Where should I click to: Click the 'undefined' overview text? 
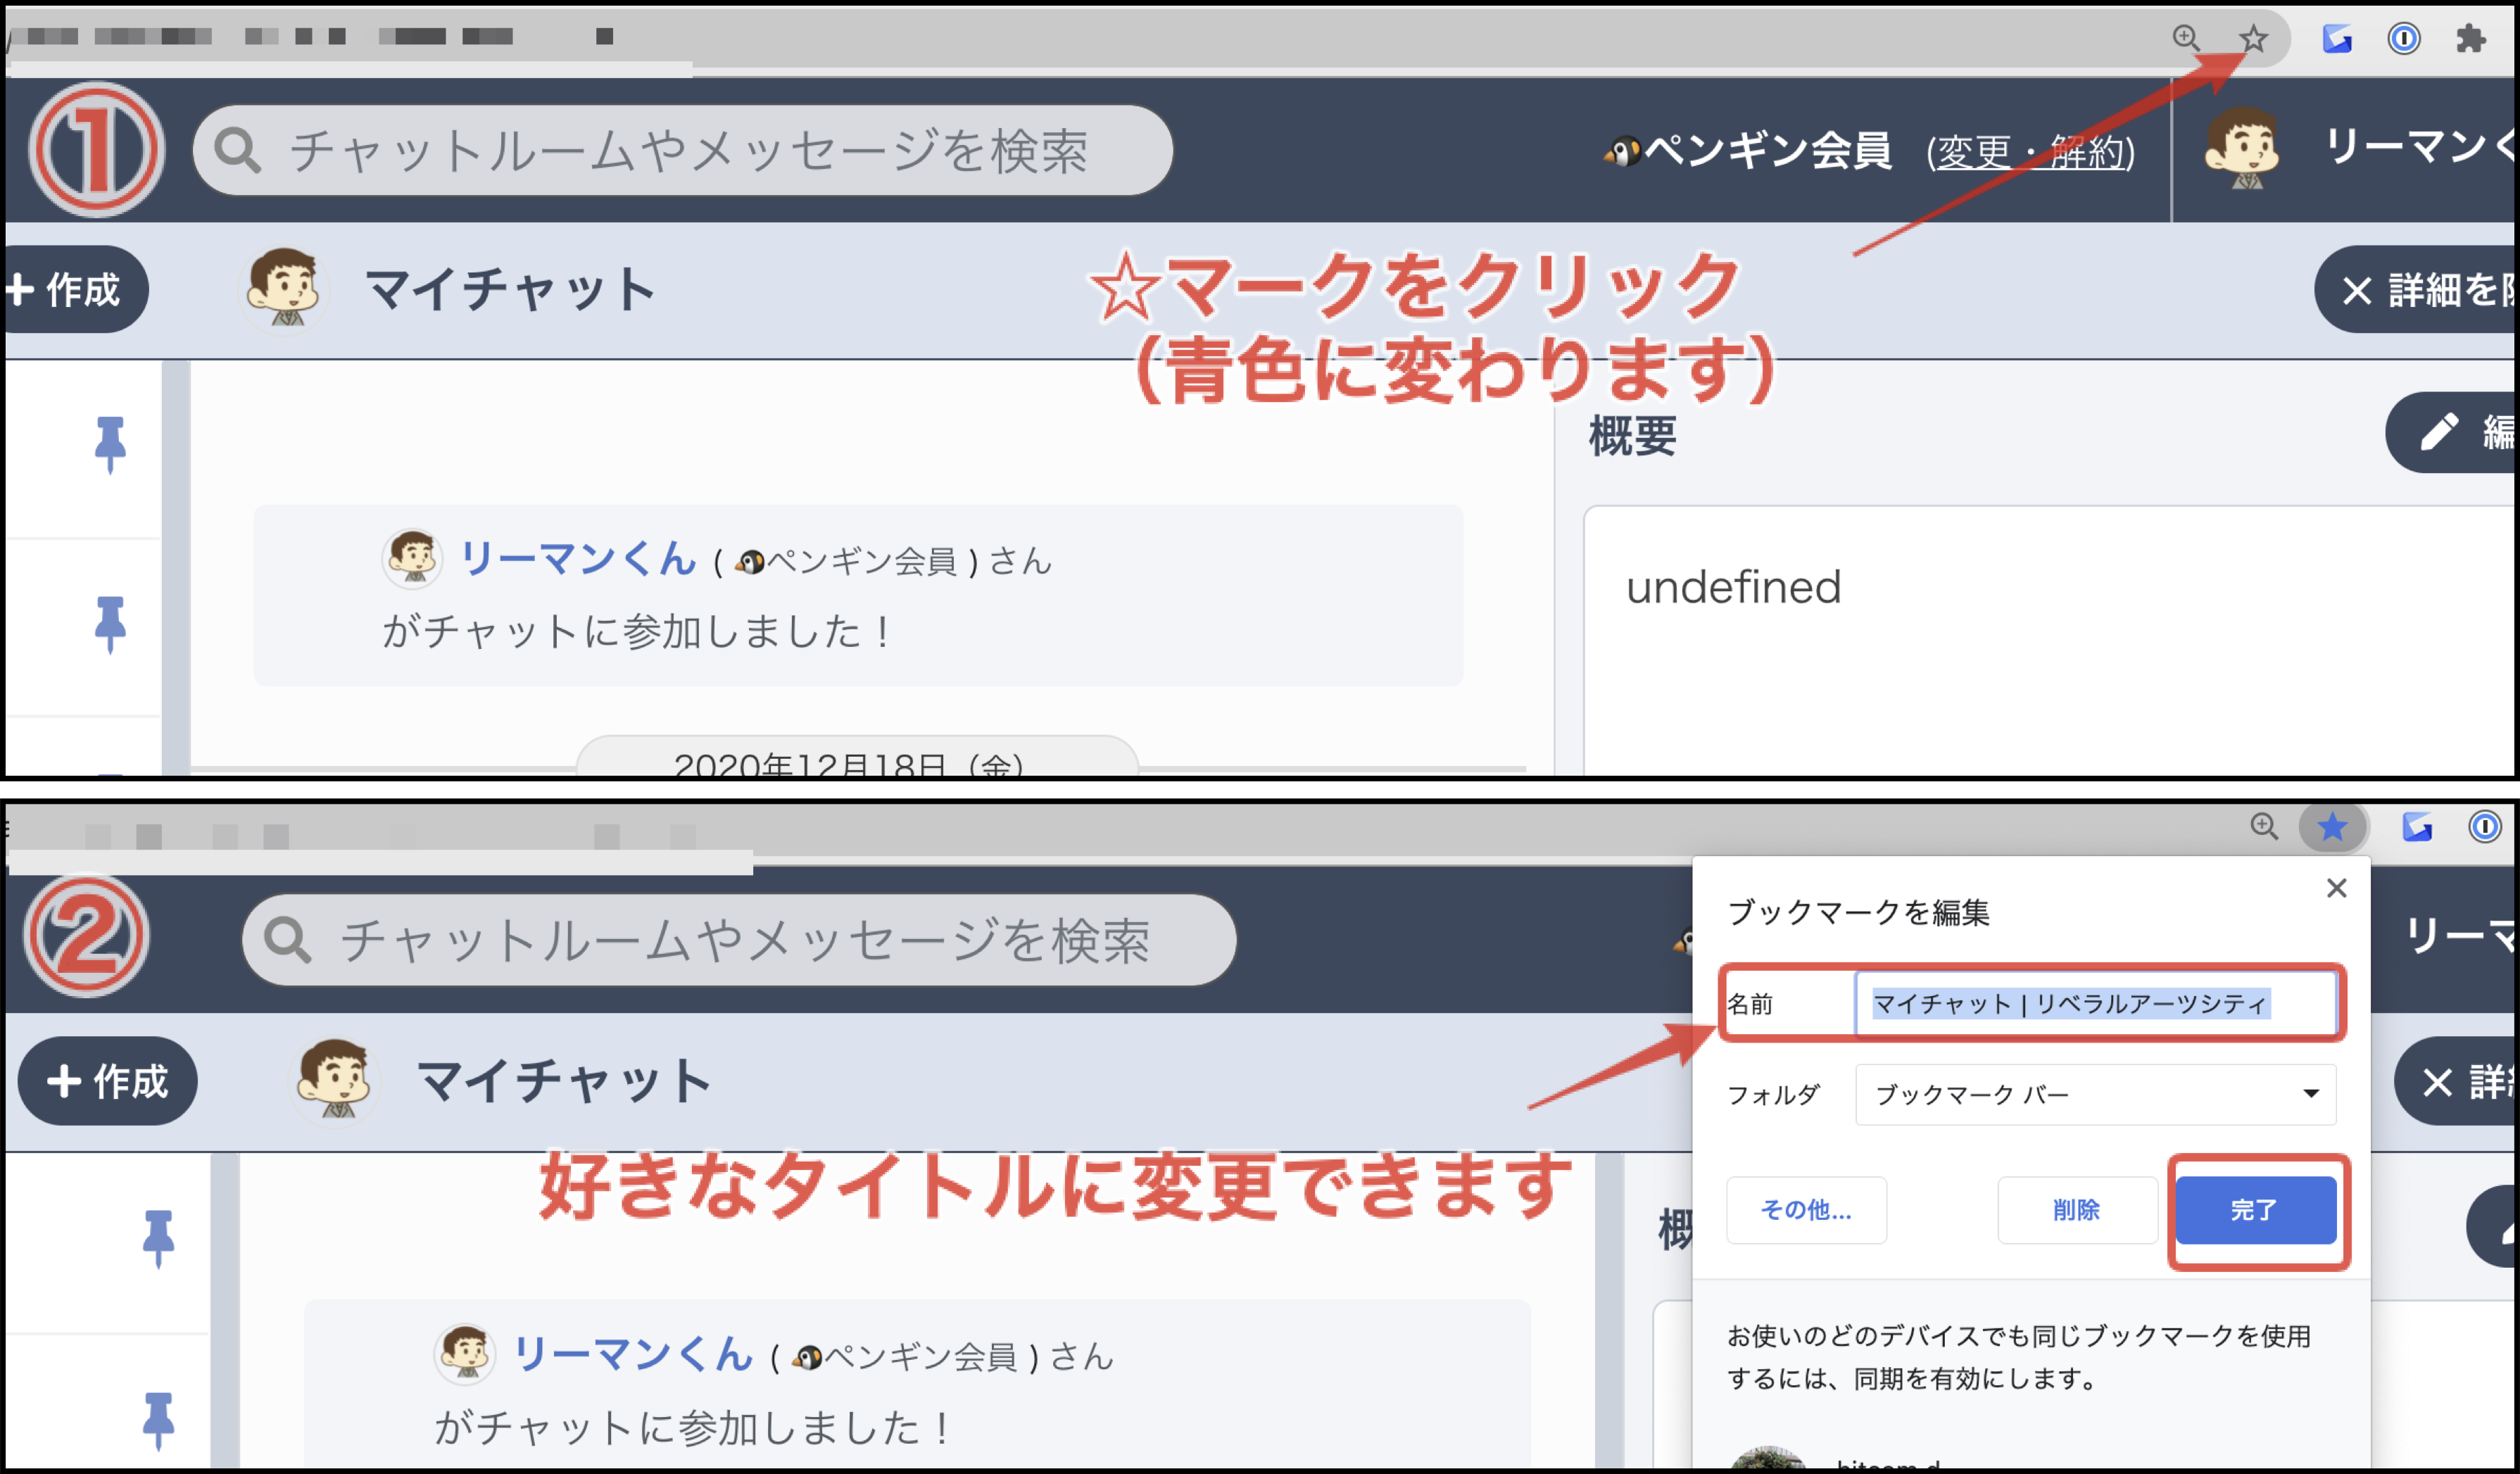[1733, 587]
